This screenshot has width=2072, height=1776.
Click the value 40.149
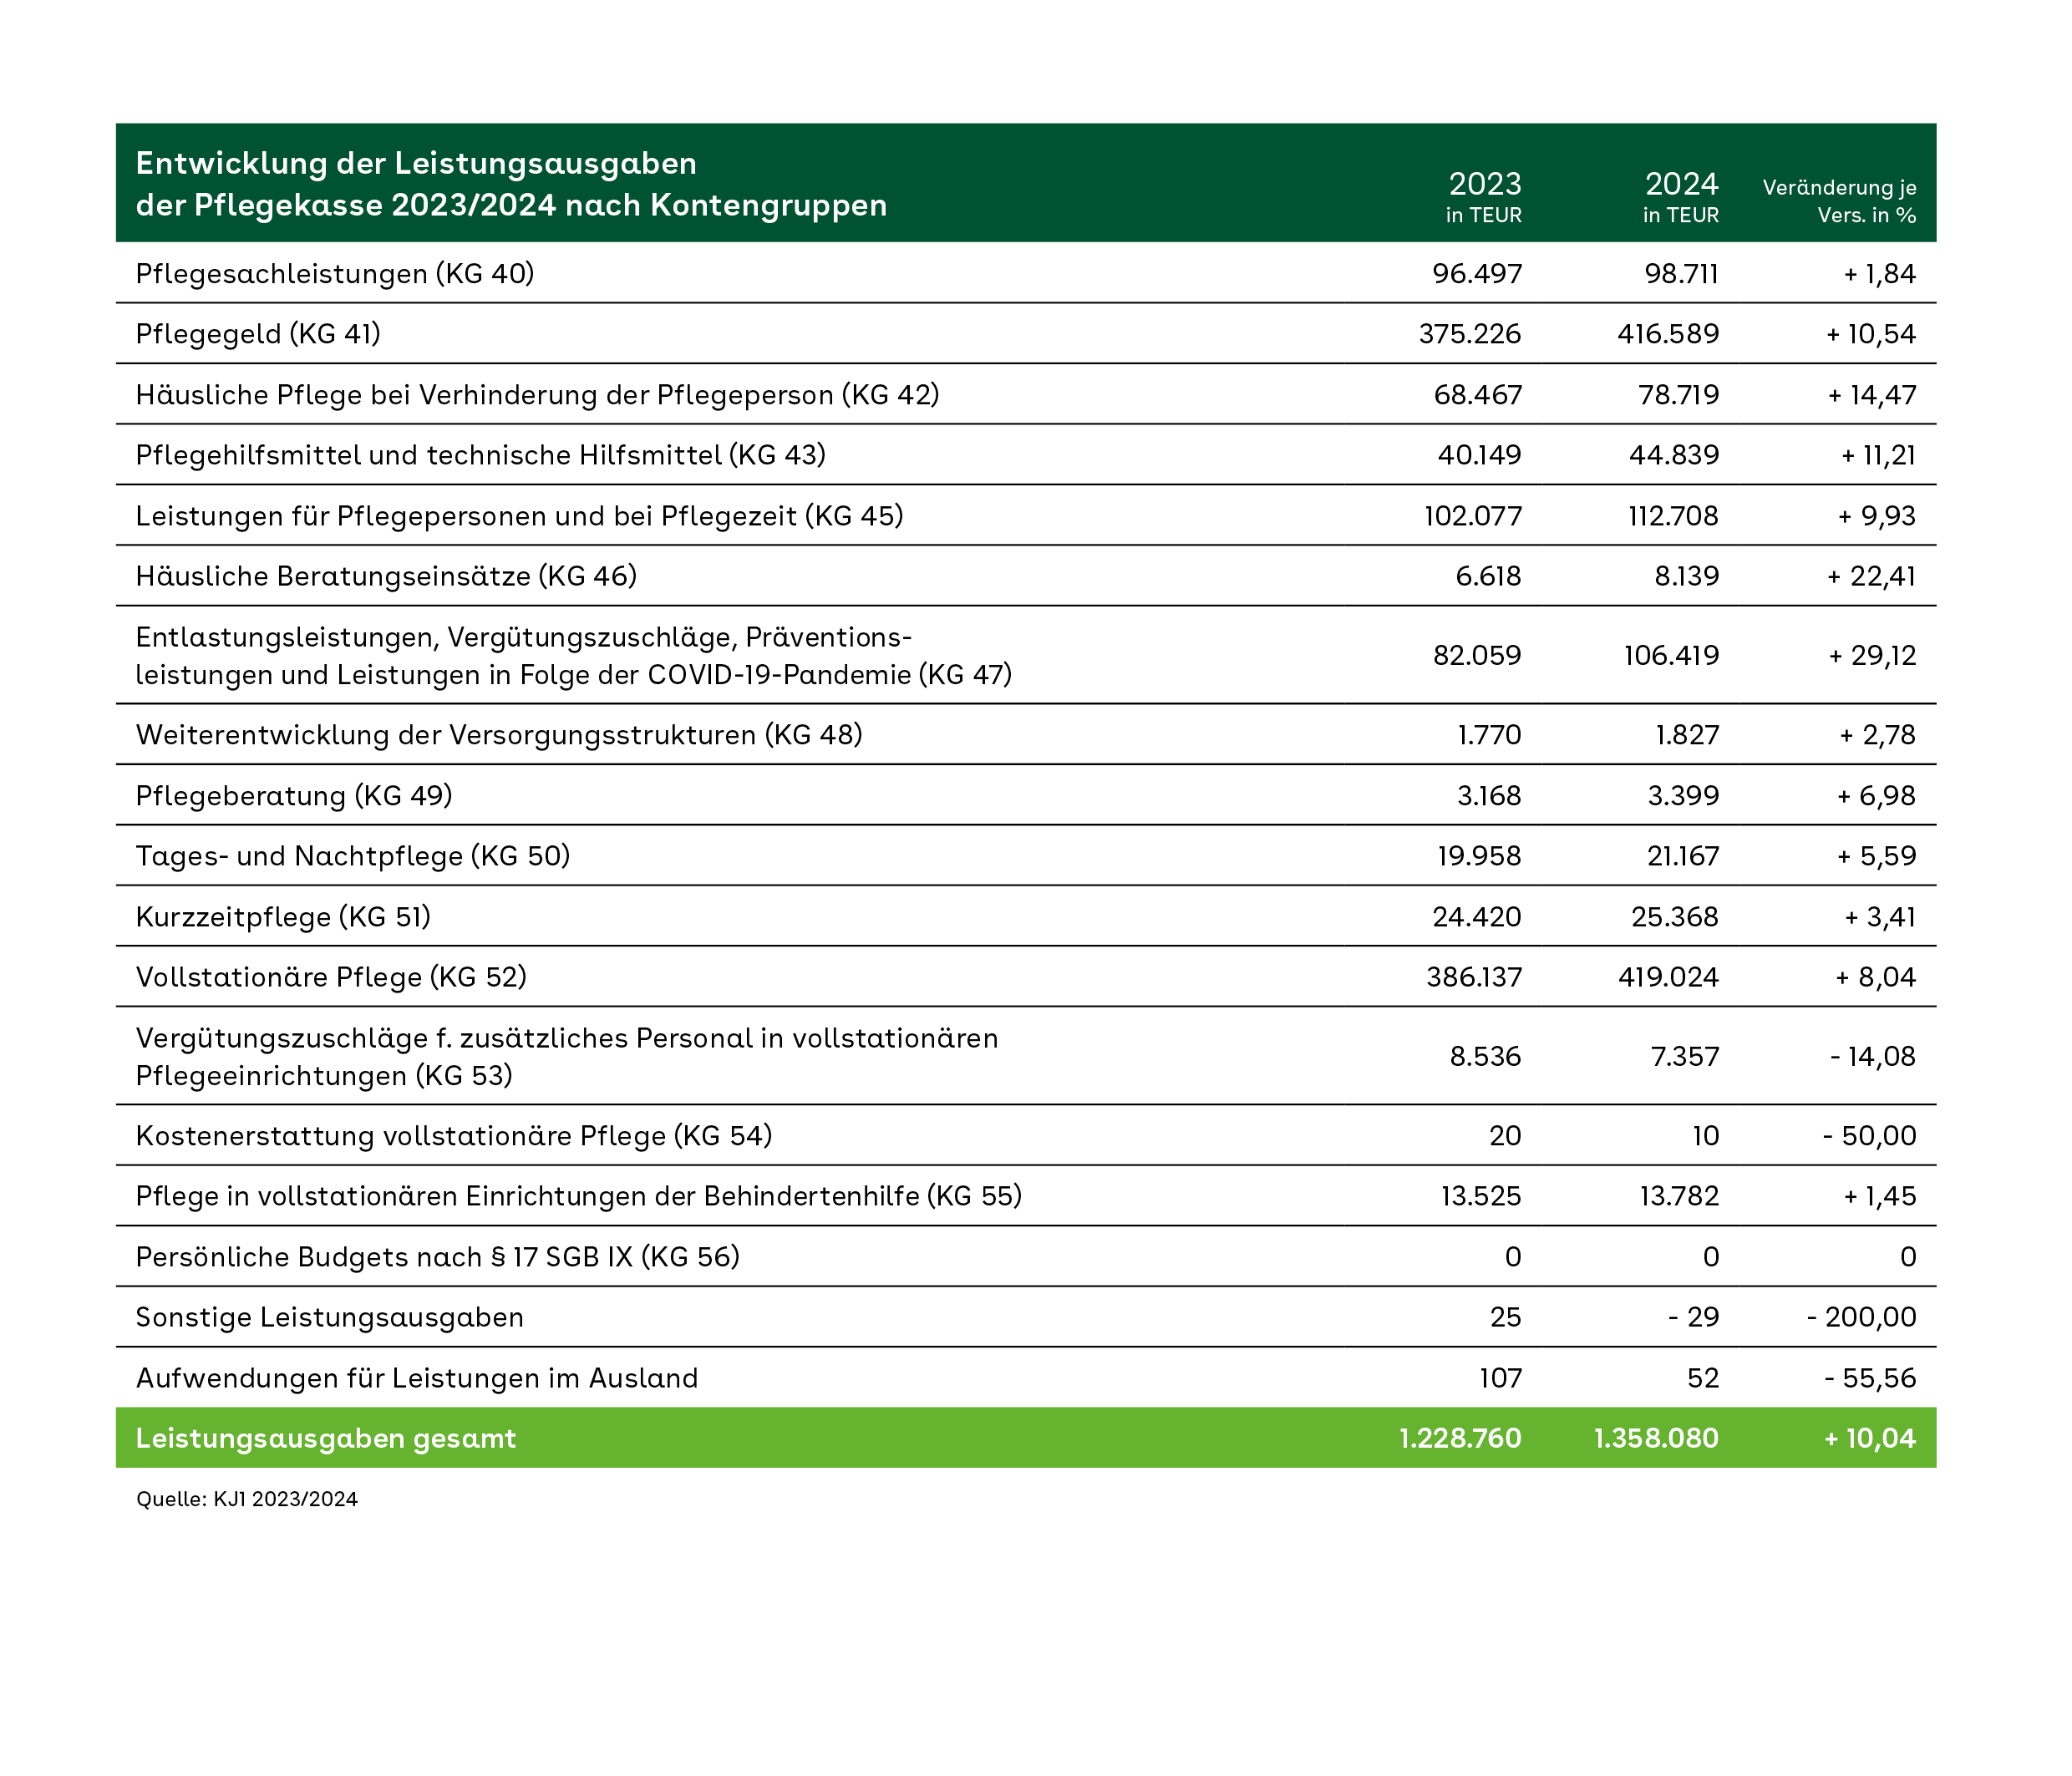pyautogui.click(x=1479, y=455)
